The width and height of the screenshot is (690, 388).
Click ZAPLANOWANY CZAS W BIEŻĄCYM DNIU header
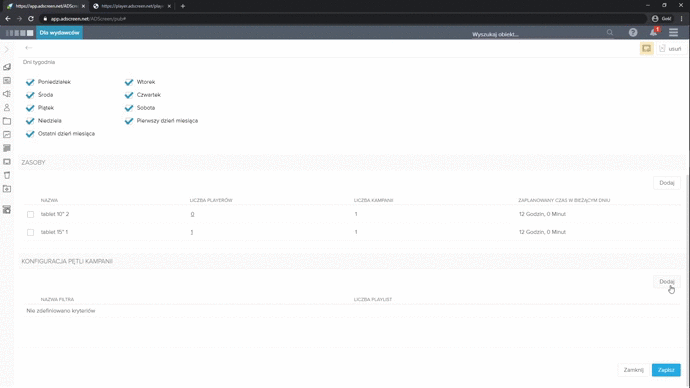tap(564, 200)
